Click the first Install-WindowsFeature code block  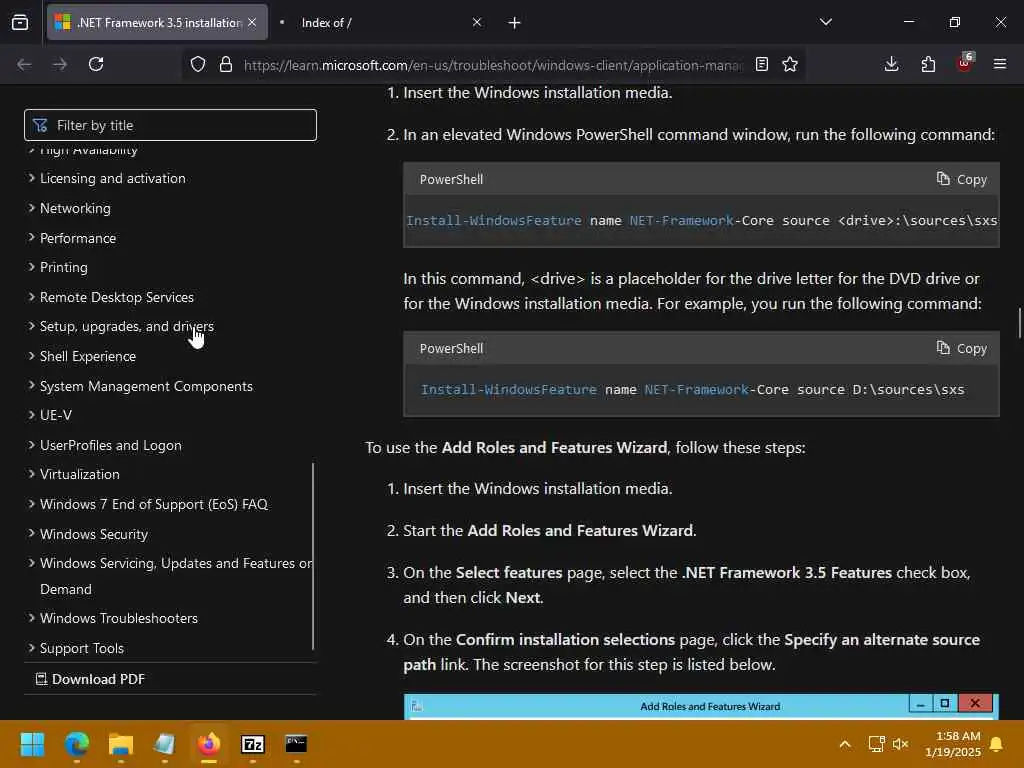tap(701, 221)
